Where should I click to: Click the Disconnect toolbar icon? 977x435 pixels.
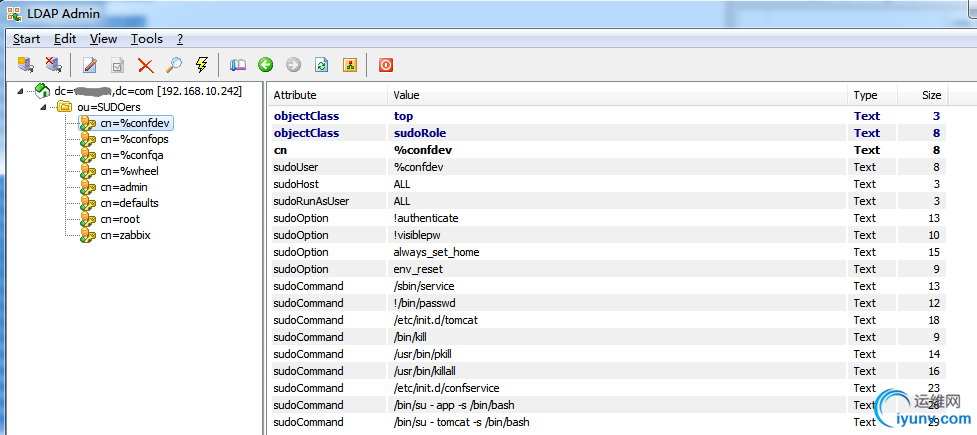52,64
